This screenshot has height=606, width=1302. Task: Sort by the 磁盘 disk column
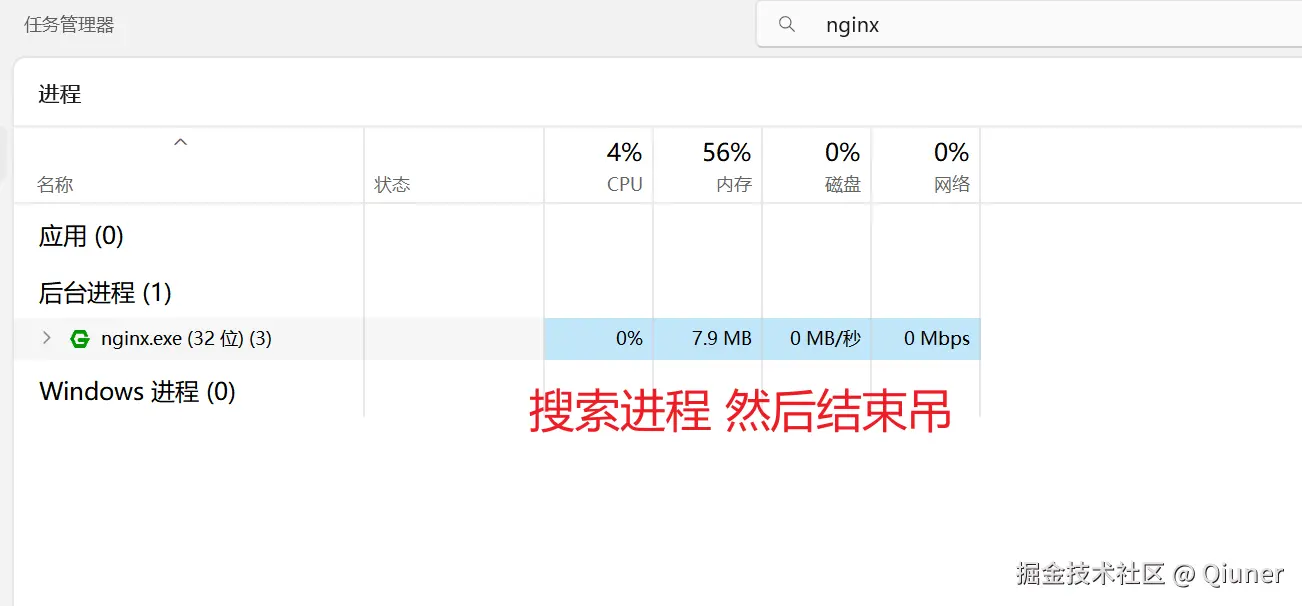[842, 185]
